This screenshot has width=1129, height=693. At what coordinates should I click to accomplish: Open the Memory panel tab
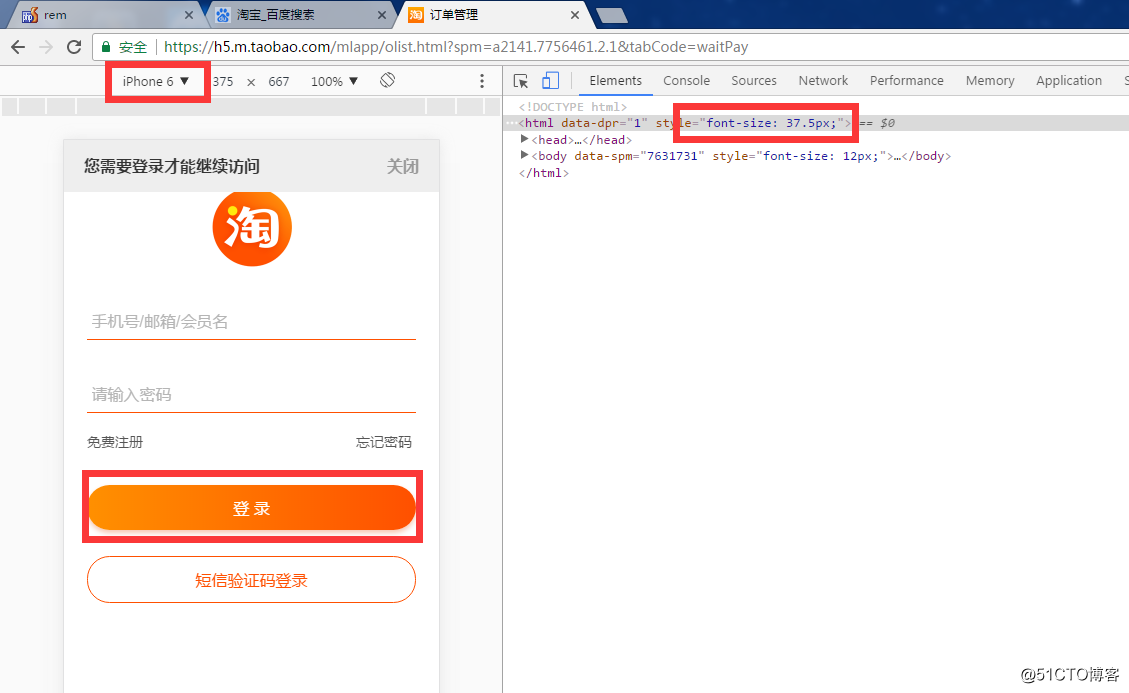click(990, 81)
